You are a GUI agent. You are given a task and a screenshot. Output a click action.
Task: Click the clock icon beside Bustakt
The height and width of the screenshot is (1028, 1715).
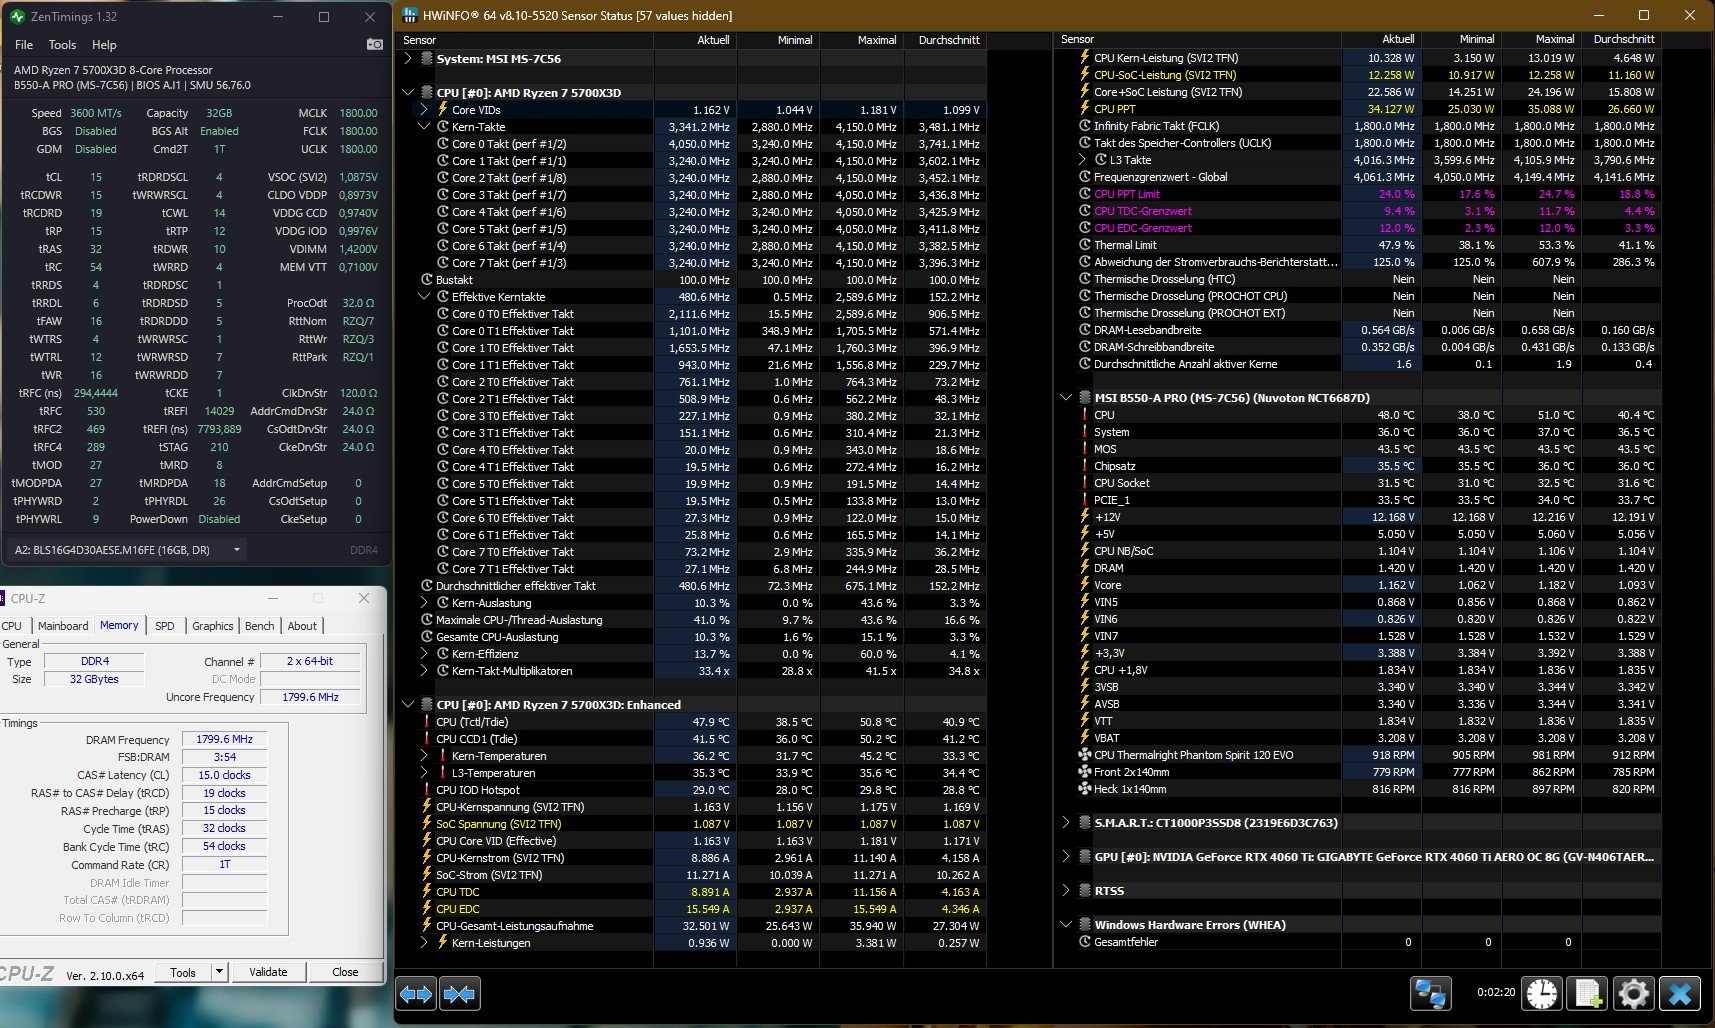coord(427,280)
